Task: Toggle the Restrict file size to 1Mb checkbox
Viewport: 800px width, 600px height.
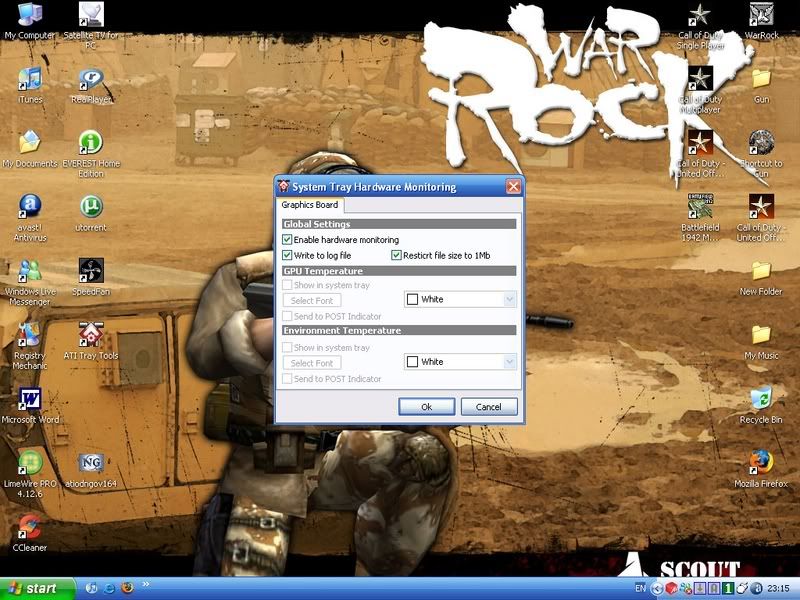Action: (396, 255)
